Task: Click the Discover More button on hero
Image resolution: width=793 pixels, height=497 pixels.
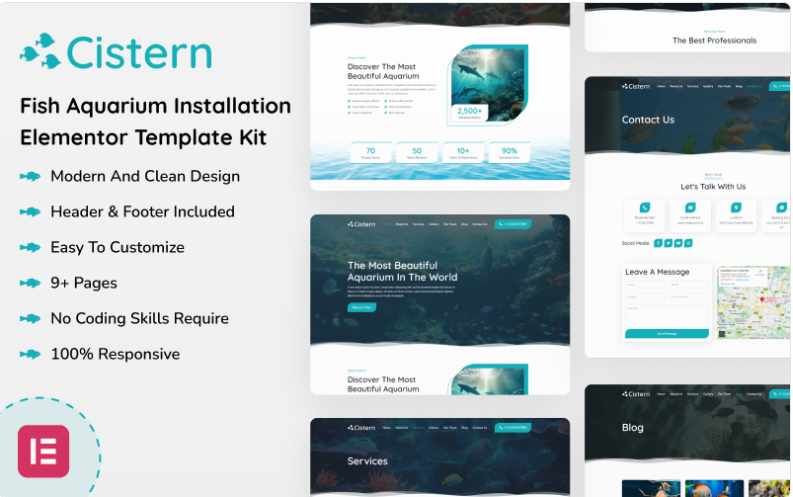Action: tap(362, 307)
